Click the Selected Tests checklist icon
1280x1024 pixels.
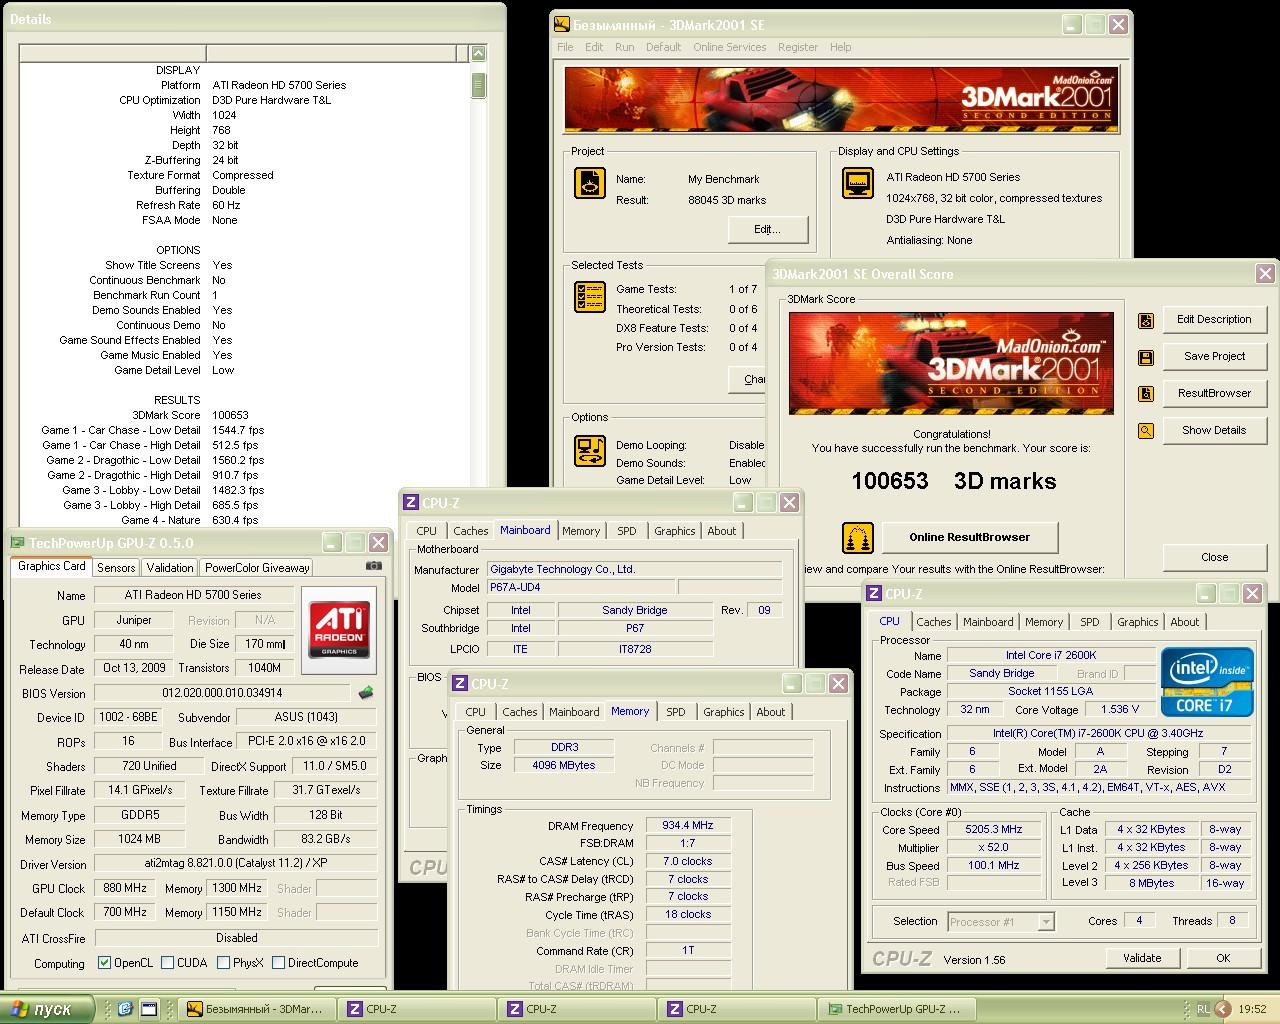pyautogui.click(x=590, y=297)
